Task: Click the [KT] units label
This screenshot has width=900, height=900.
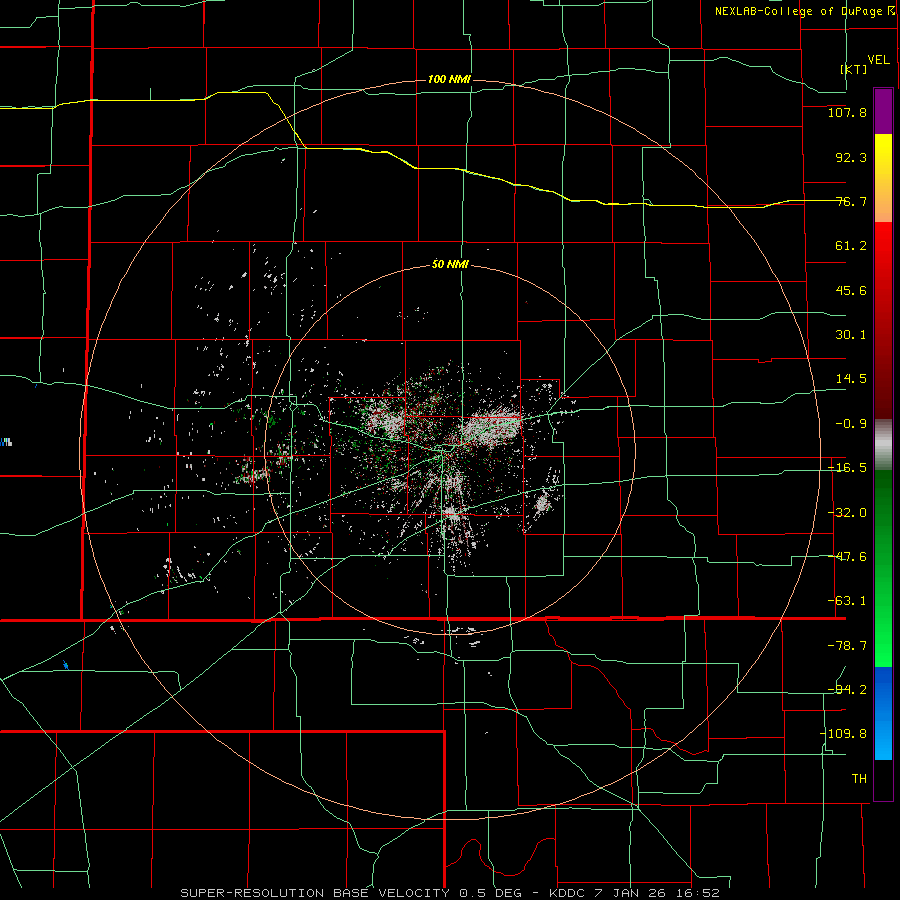Action: [x=854, y=69]
